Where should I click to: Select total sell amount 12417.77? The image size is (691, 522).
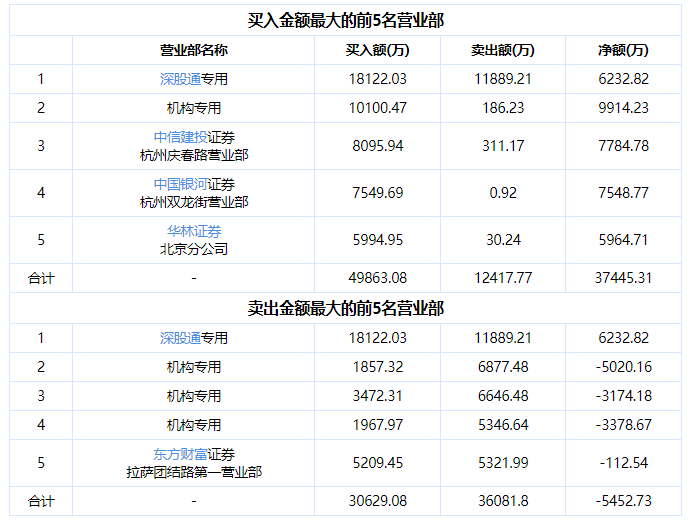[x=503, y=278]
